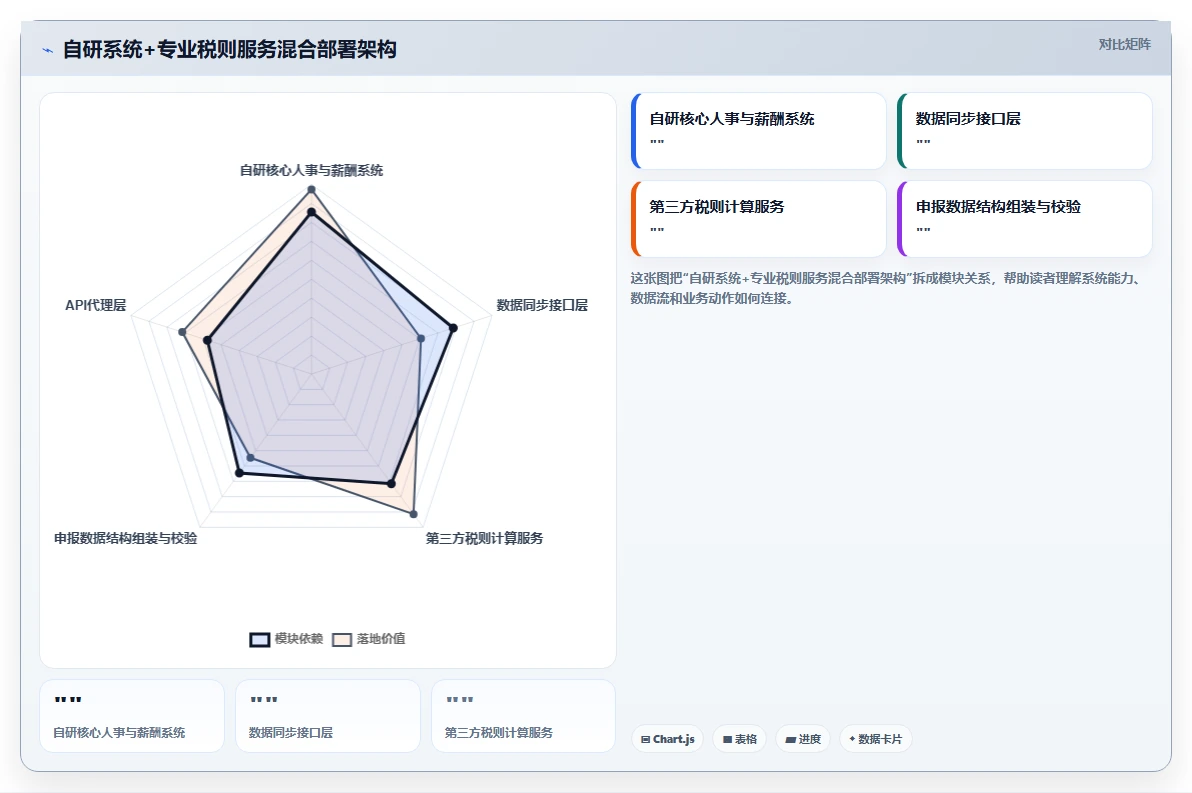Click the Chart.js tag icon
The height and width of the screenshot is (793, 1192).
click(645, 739)
